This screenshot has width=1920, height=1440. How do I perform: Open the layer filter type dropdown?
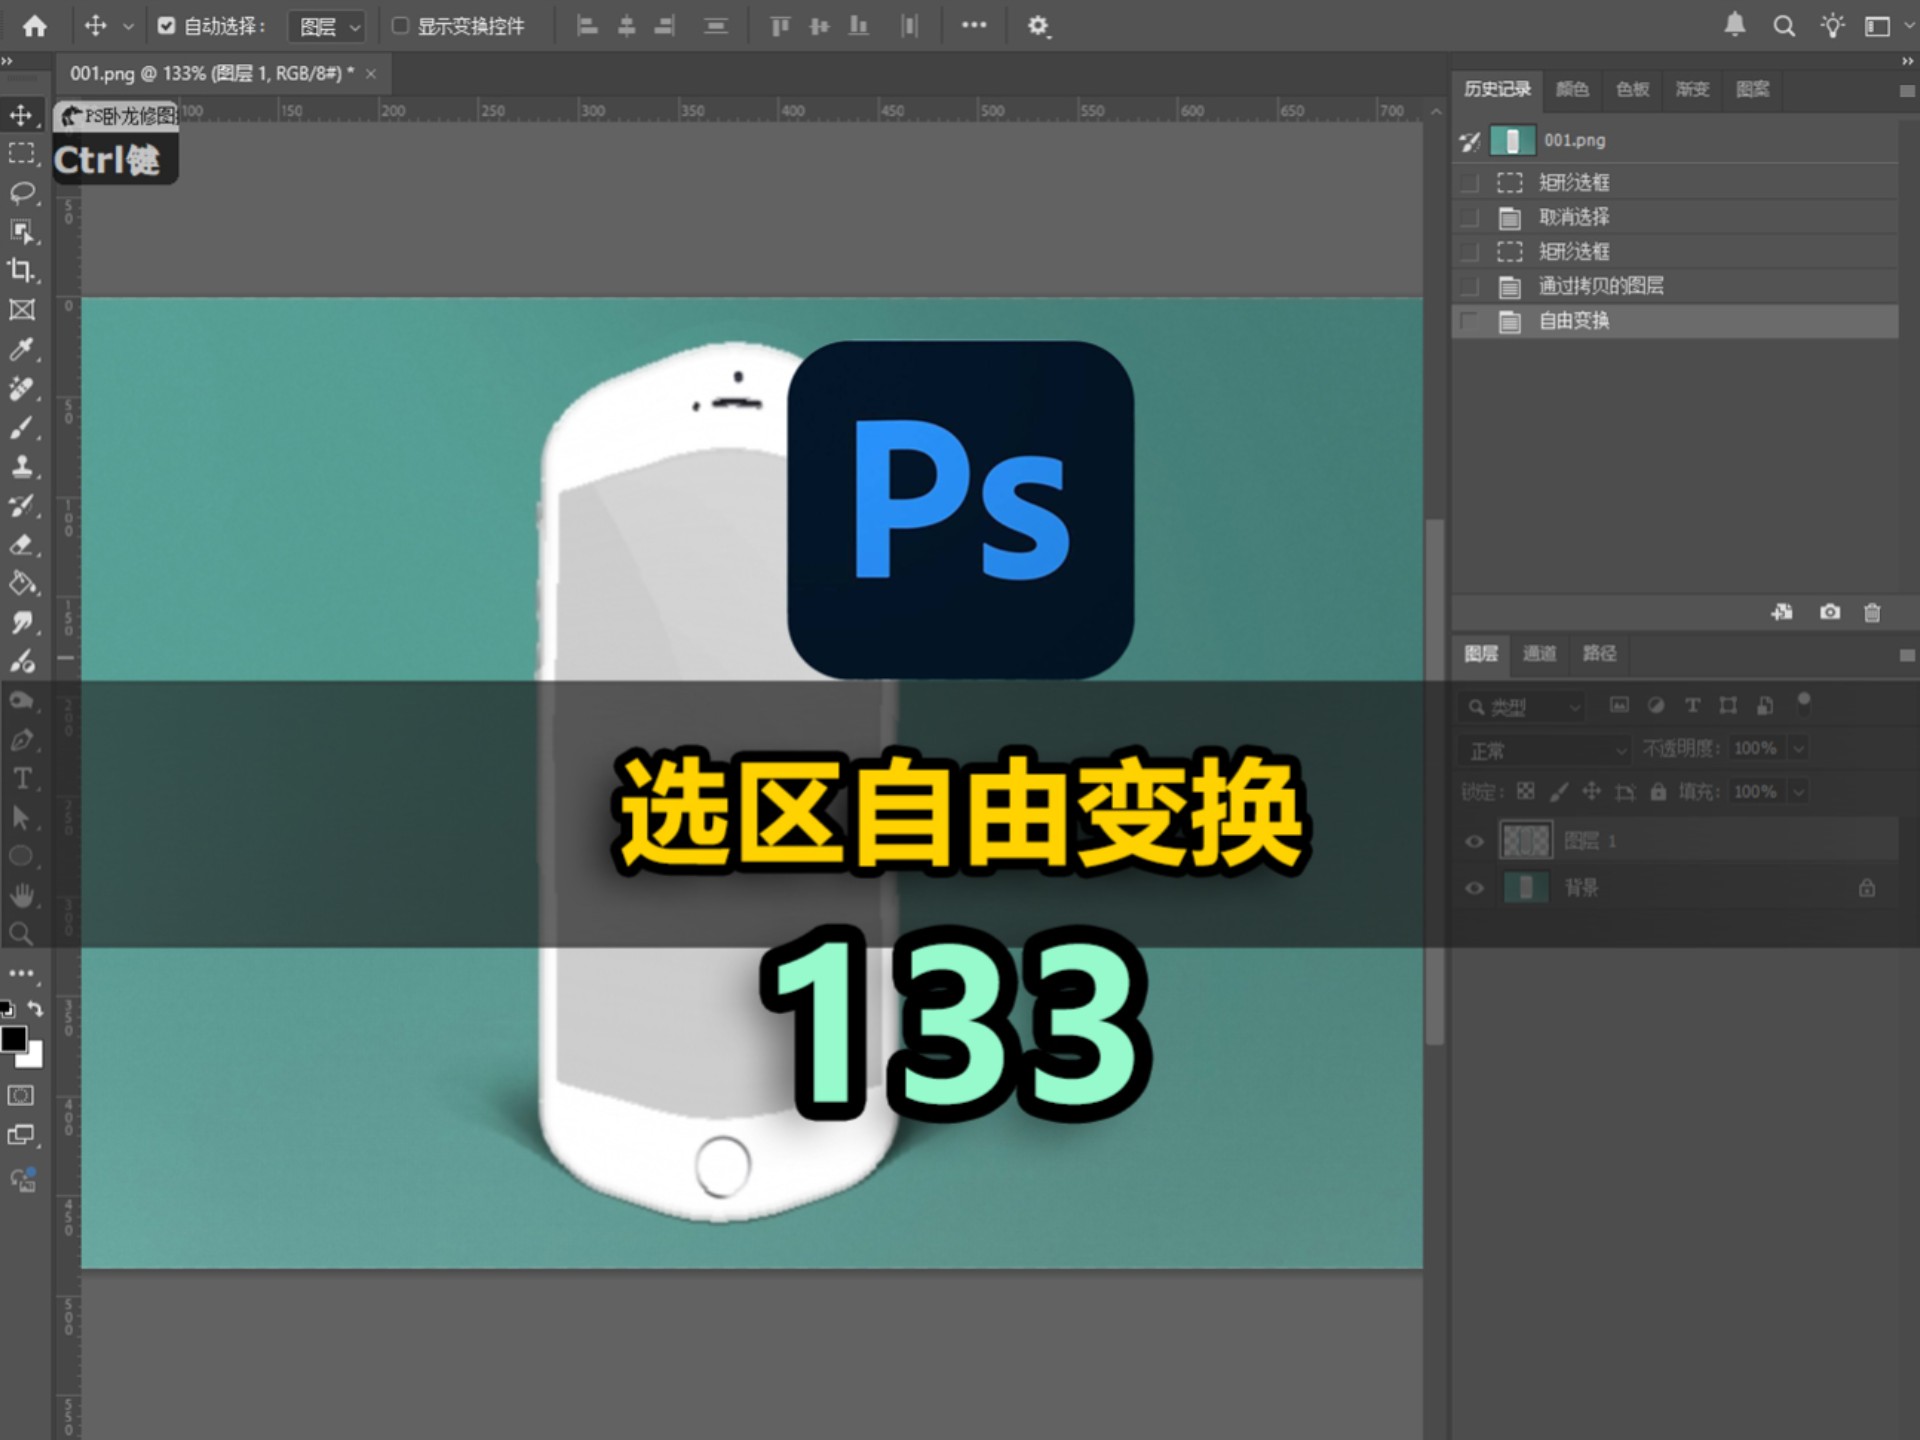1522,707
